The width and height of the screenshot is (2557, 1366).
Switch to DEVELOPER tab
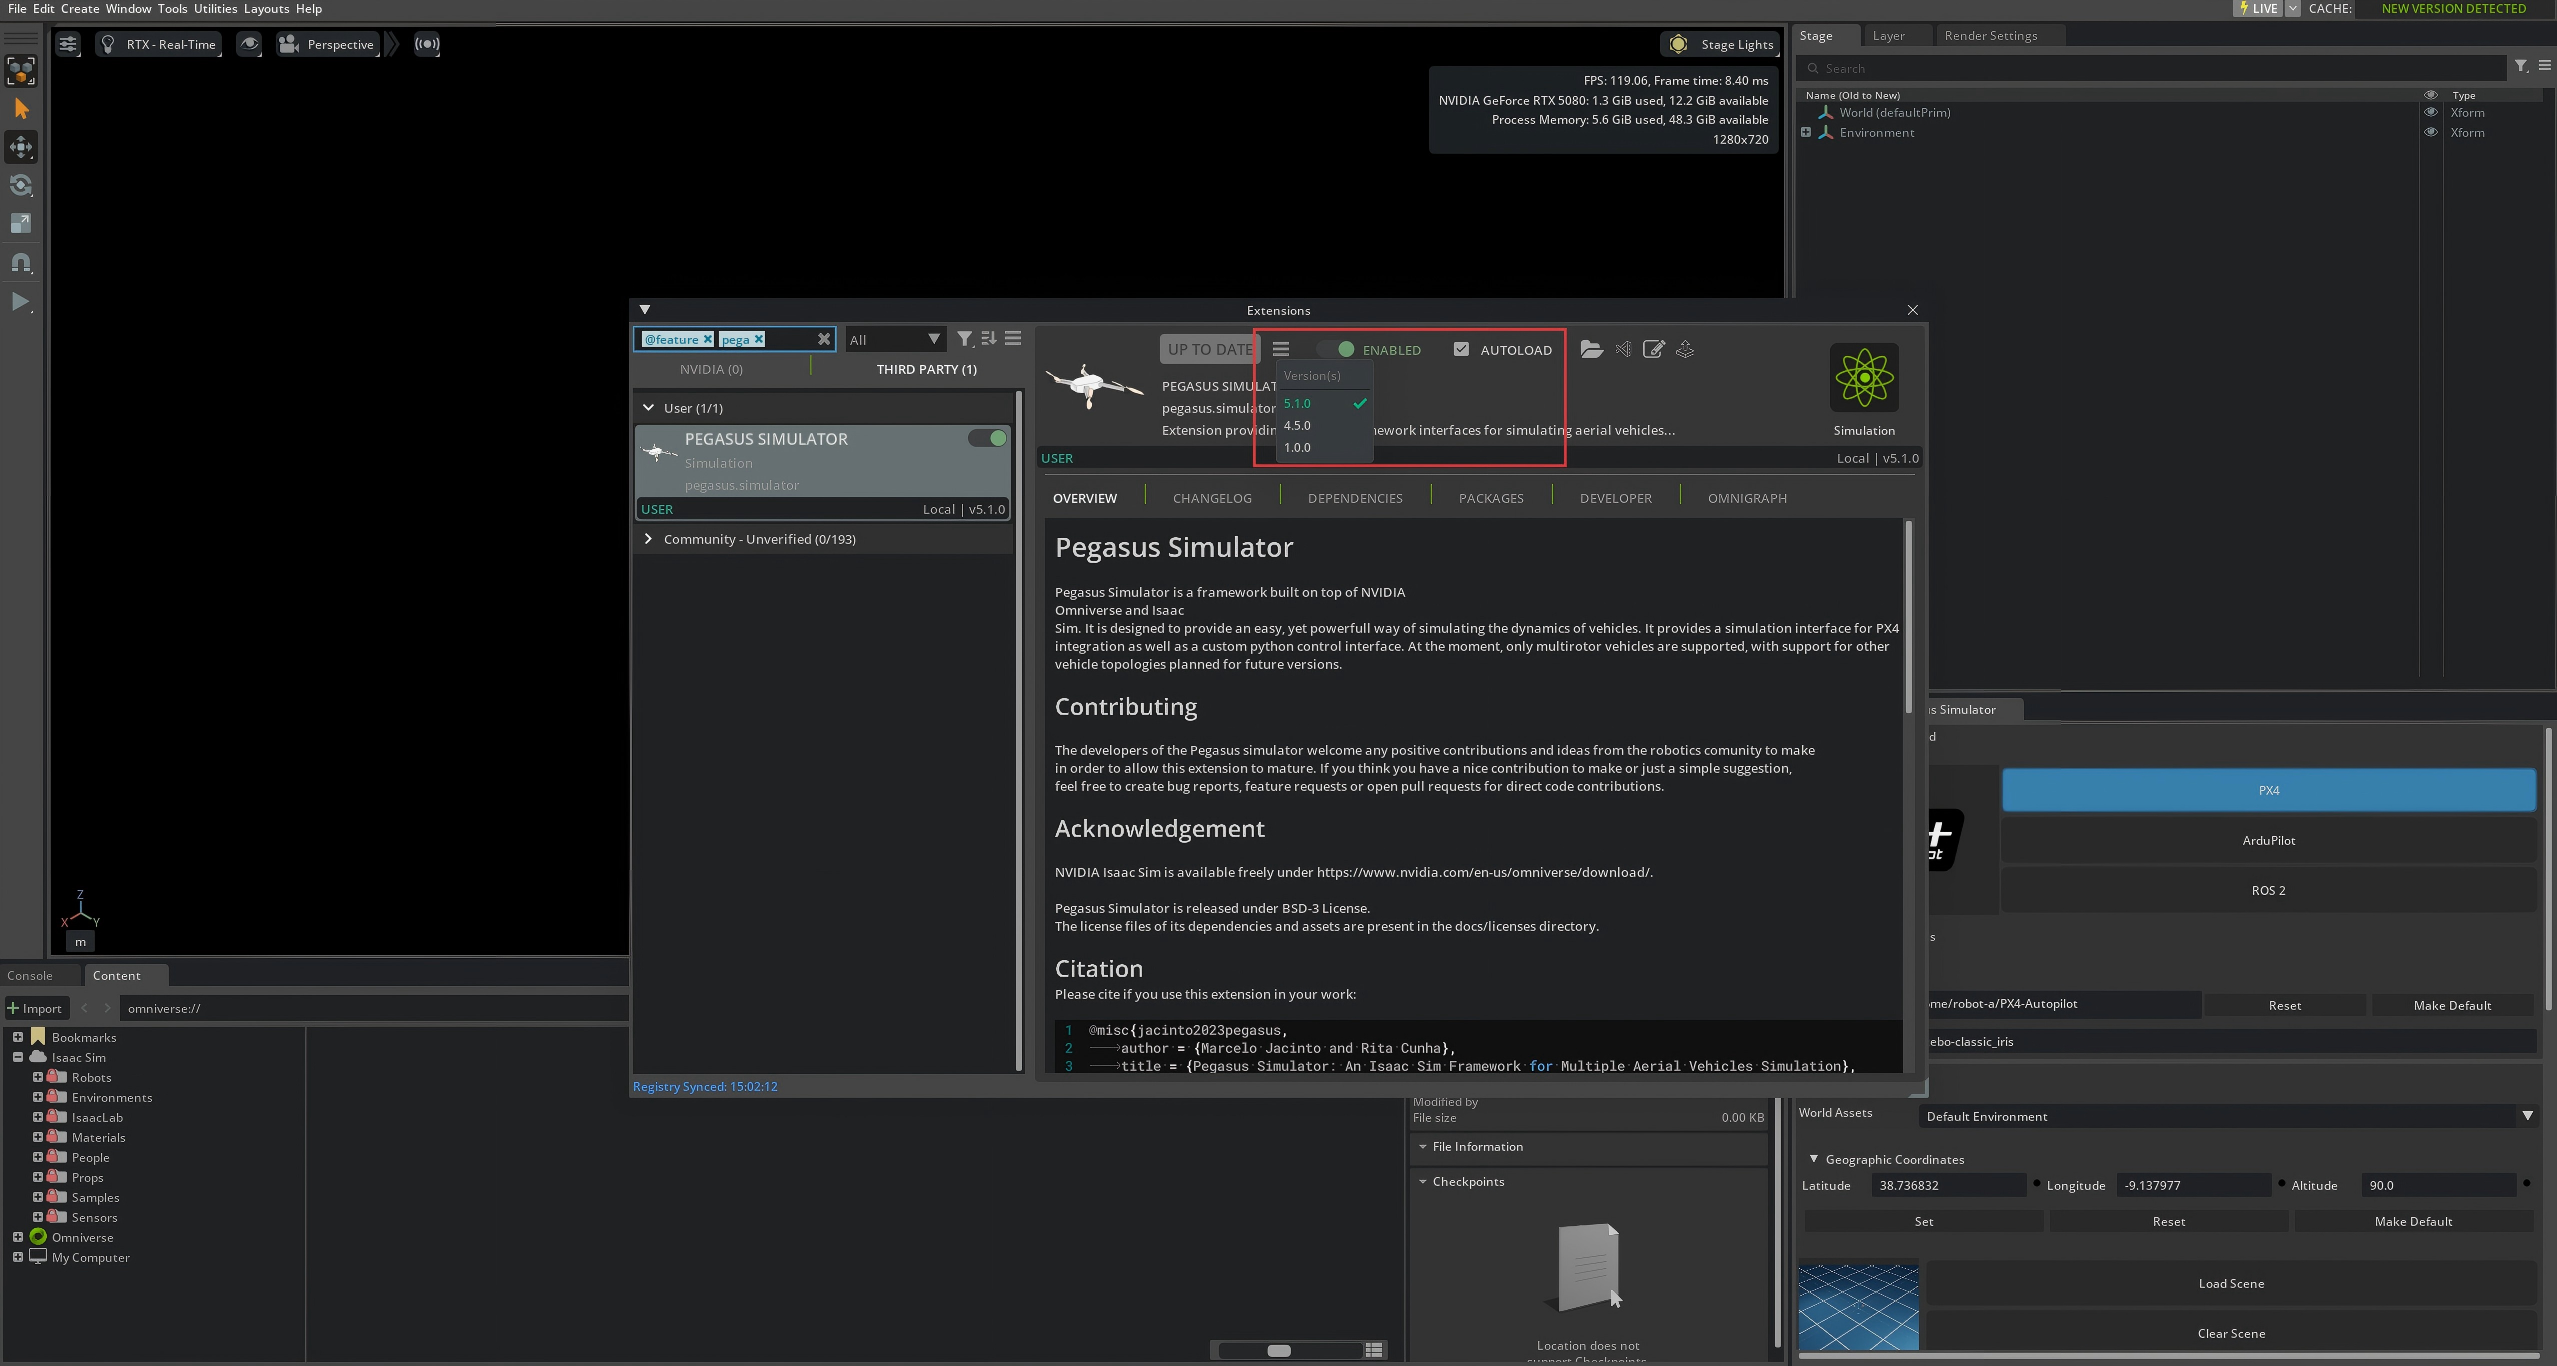tap(1615, 498)
